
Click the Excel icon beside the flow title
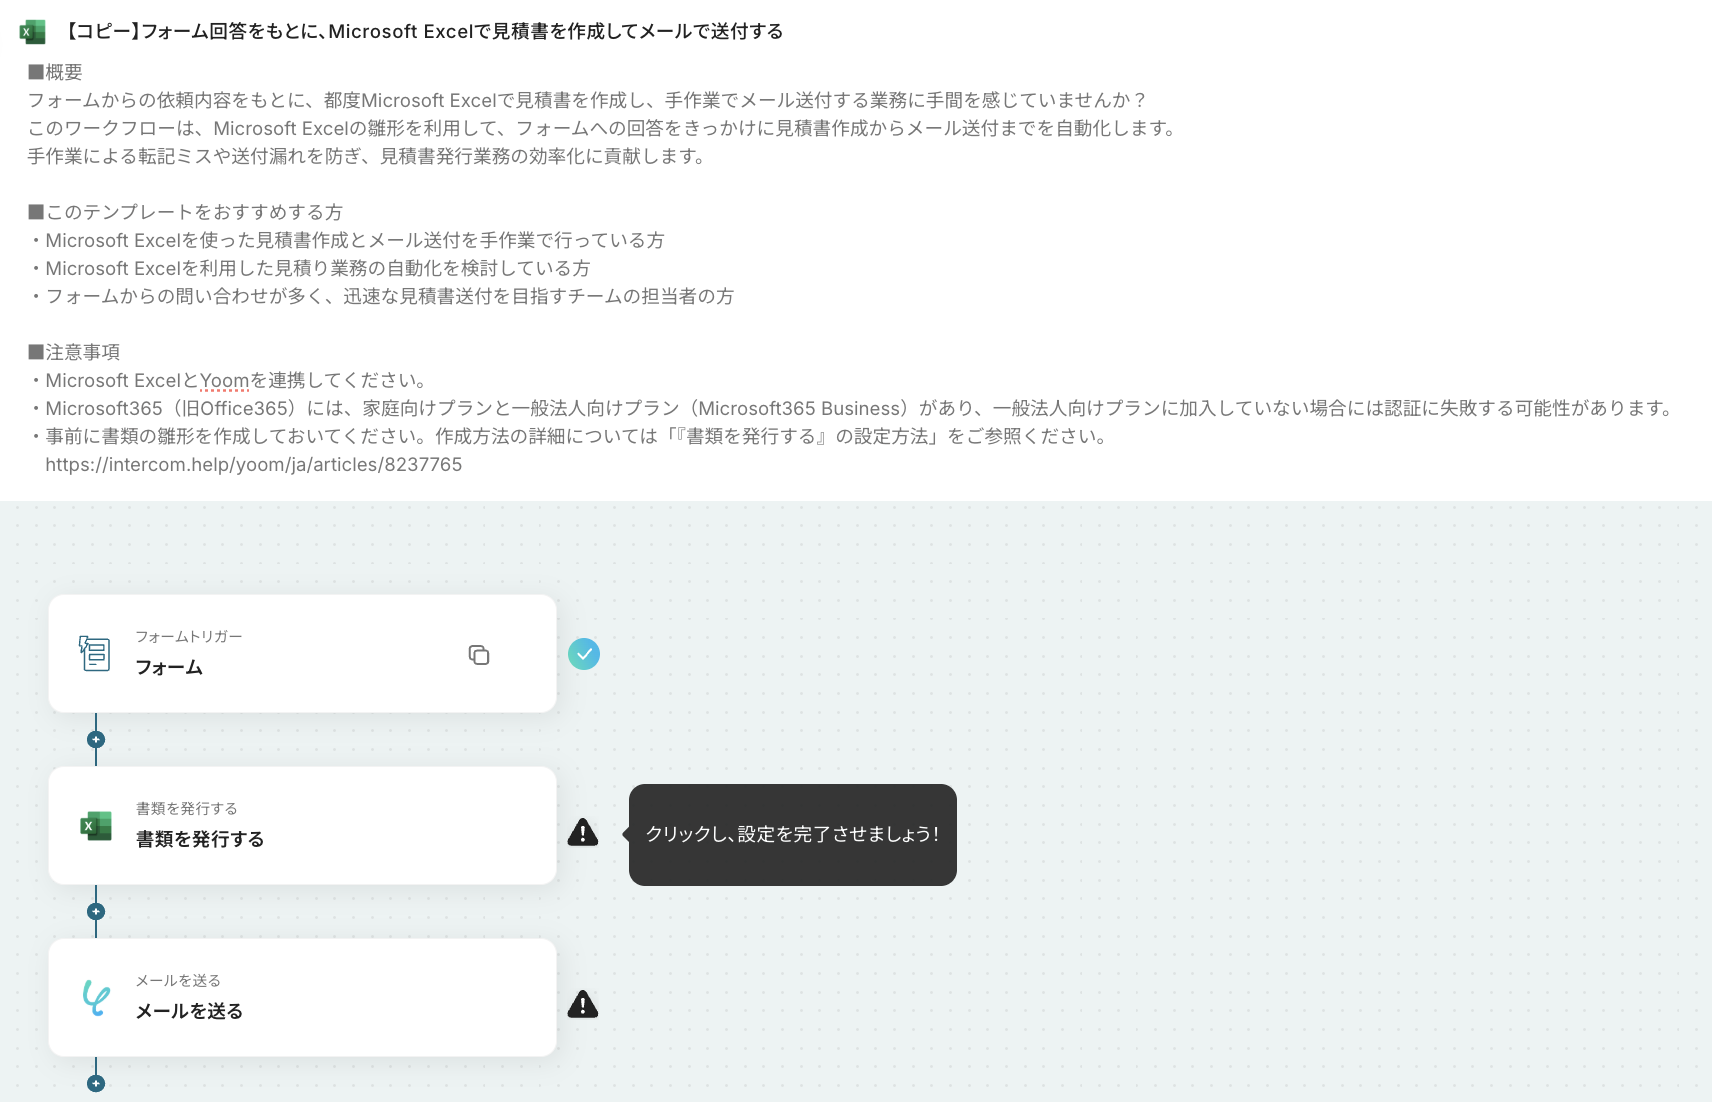32,32
